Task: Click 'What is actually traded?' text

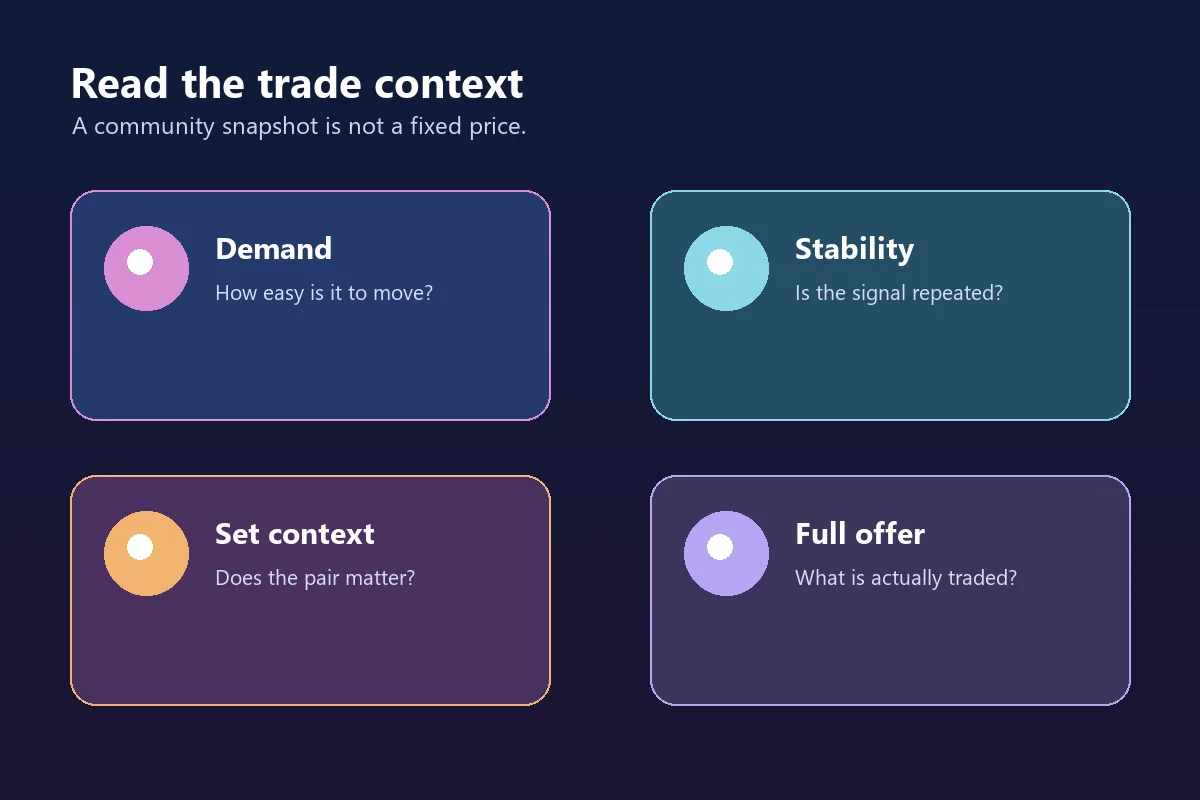Action: pyautogui.click(x=906, y=578)
